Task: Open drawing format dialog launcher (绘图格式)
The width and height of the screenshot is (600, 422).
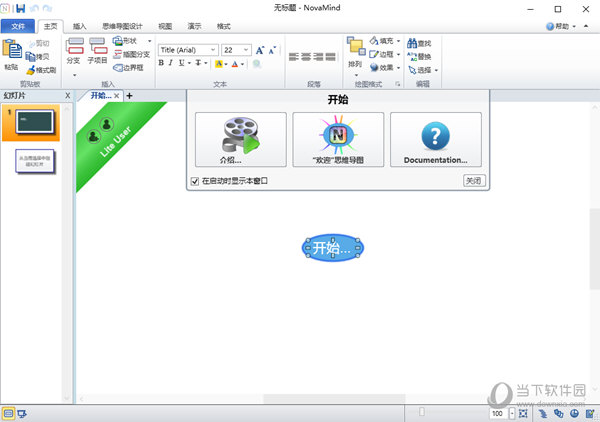Action: point(398,84)
